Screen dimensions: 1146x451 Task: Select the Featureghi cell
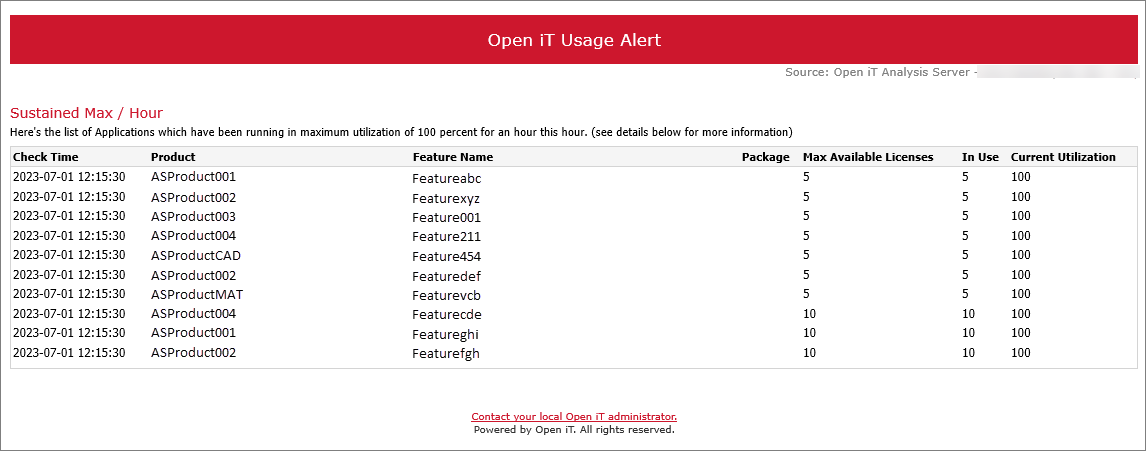point(446,334)
